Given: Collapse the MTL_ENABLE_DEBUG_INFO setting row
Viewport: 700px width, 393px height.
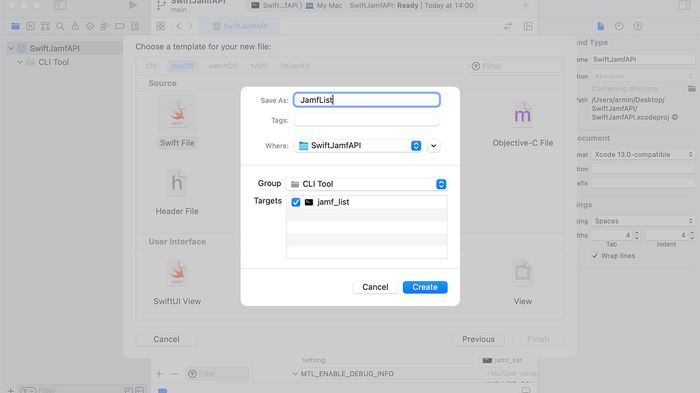Looking at the screenshot, I should [x=295, y=374].
